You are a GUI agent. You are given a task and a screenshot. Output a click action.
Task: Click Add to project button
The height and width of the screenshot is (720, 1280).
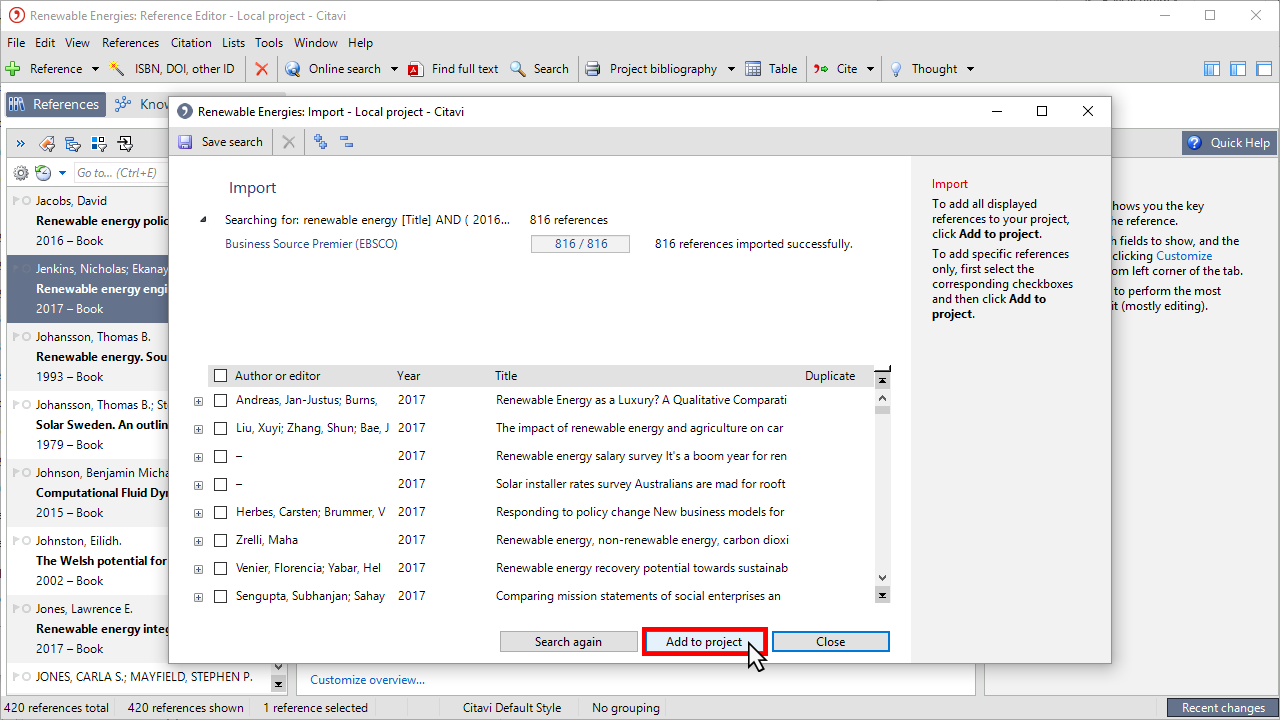(x=704, y=642)
